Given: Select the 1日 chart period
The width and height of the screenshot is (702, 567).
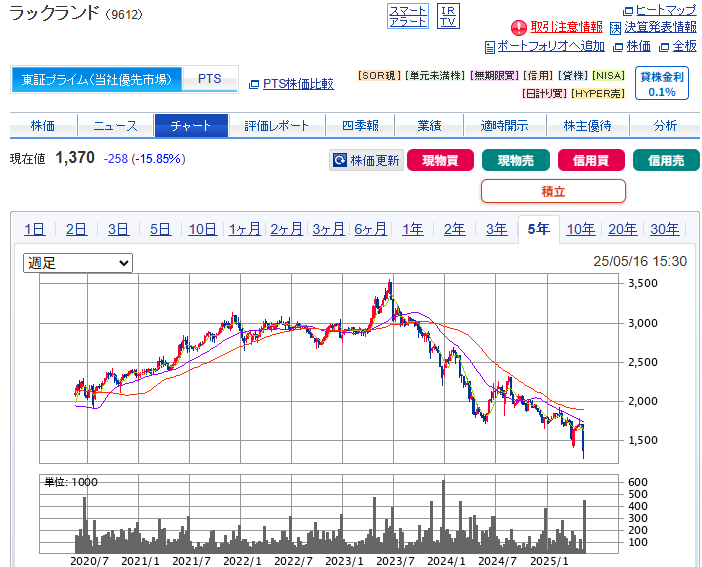Looking at the screenshot, I should 34,229.
